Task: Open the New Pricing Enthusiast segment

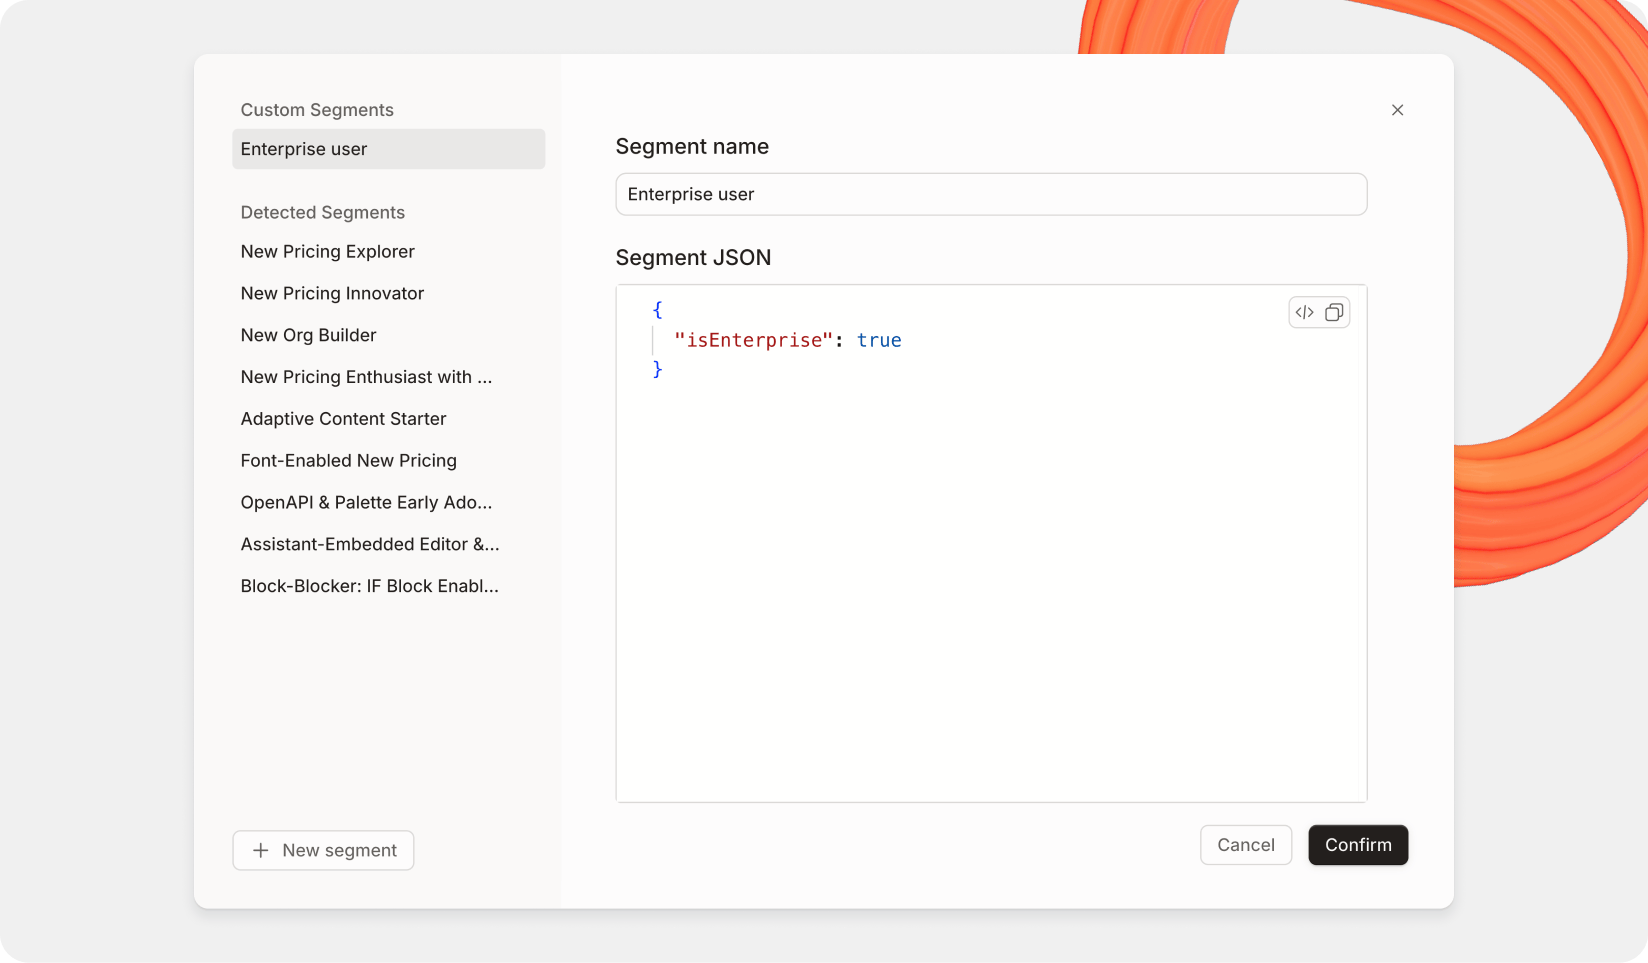Action: pos(366,377)
